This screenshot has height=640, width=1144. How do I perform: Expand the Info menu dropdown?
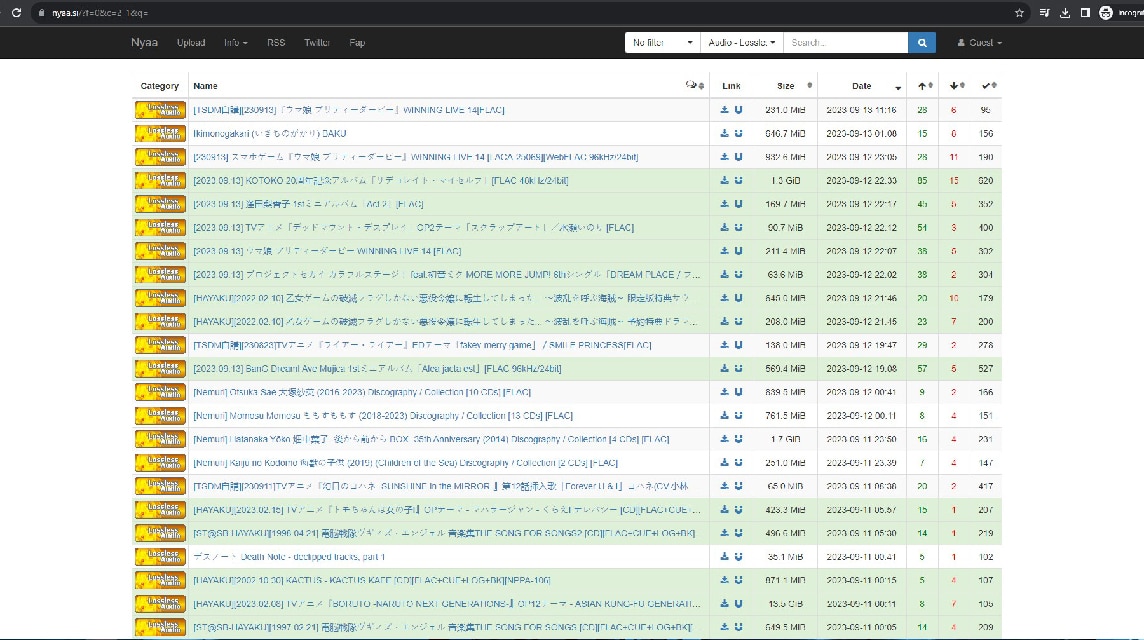(x=236, y=43)
